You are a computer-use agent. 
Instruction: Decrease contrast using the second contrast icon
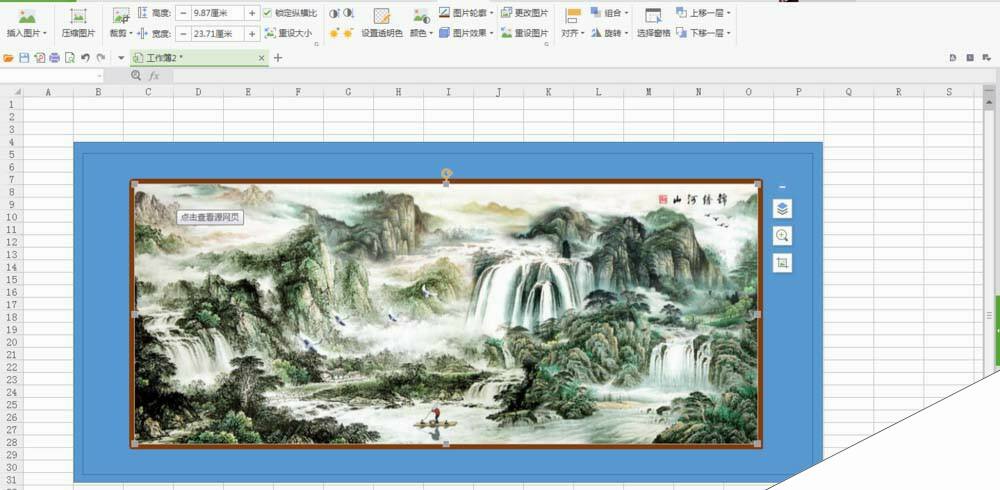(x=348, y=13)
